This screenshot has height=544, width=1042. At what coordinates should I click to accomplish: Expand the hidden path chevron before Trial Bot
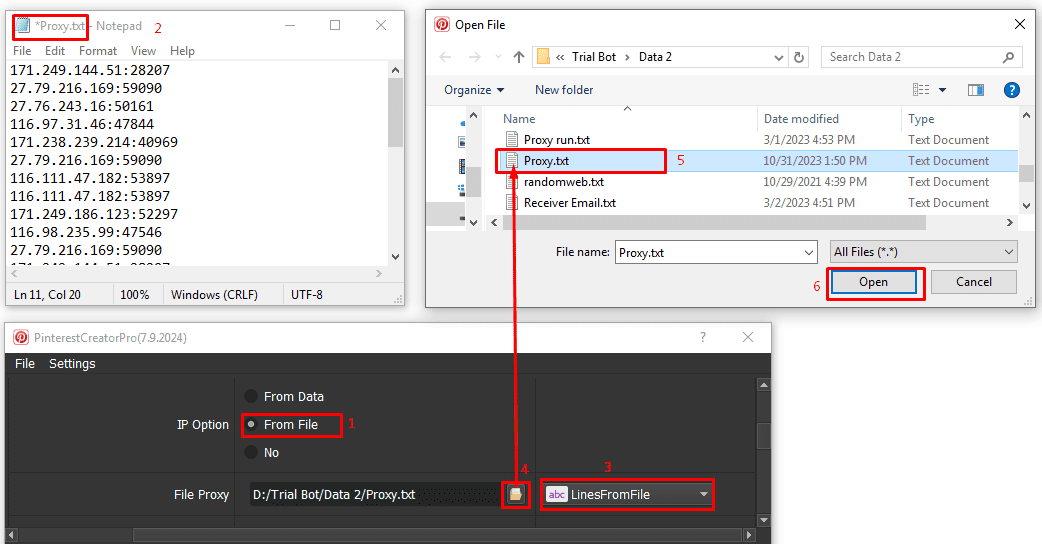pyautogui.click(x=560, y=57)
